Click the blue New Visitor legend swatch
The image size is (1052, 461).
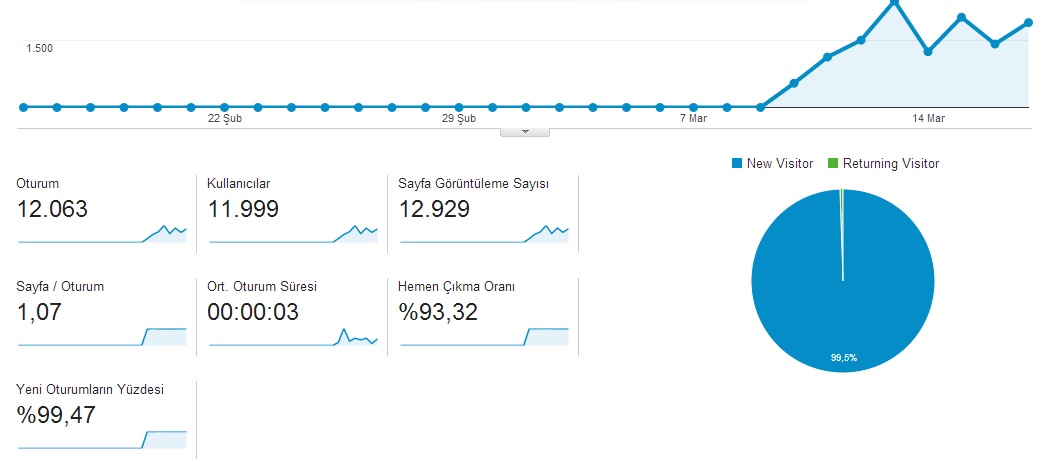[738, 164]
